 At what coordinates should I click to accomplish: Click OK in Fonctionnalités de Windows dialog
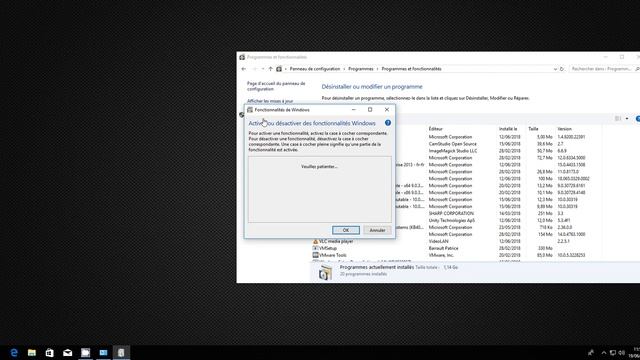[346, 230]
